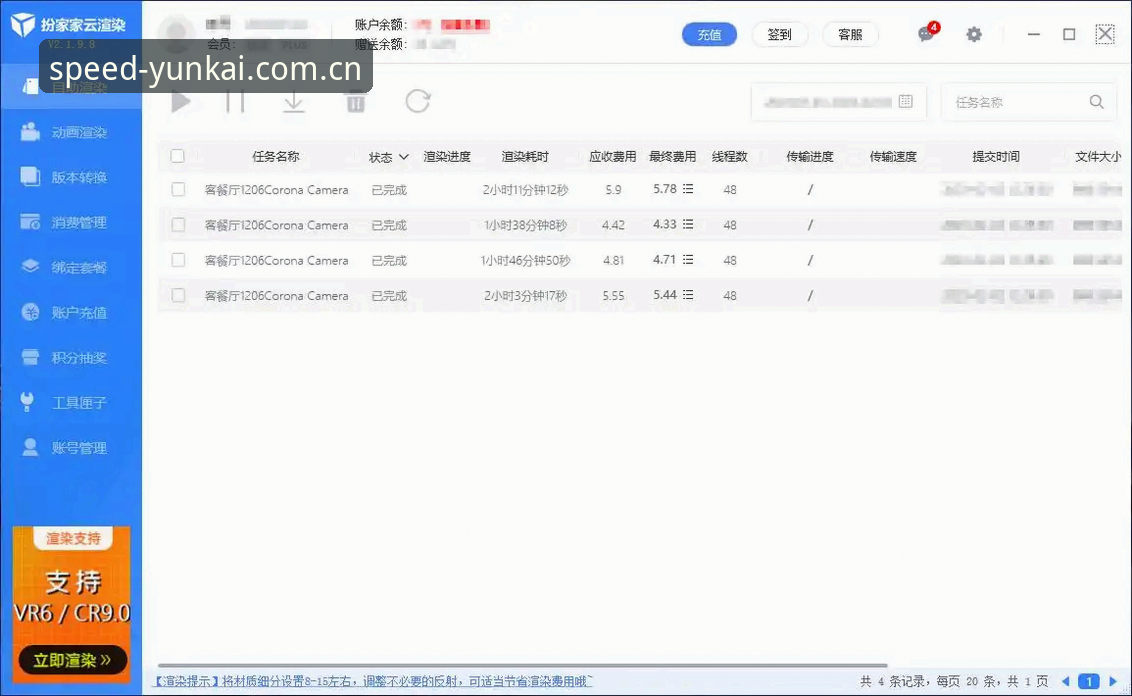
Task: Select the 4.81 receivable fee cell
Action: [x=613, y=261]
